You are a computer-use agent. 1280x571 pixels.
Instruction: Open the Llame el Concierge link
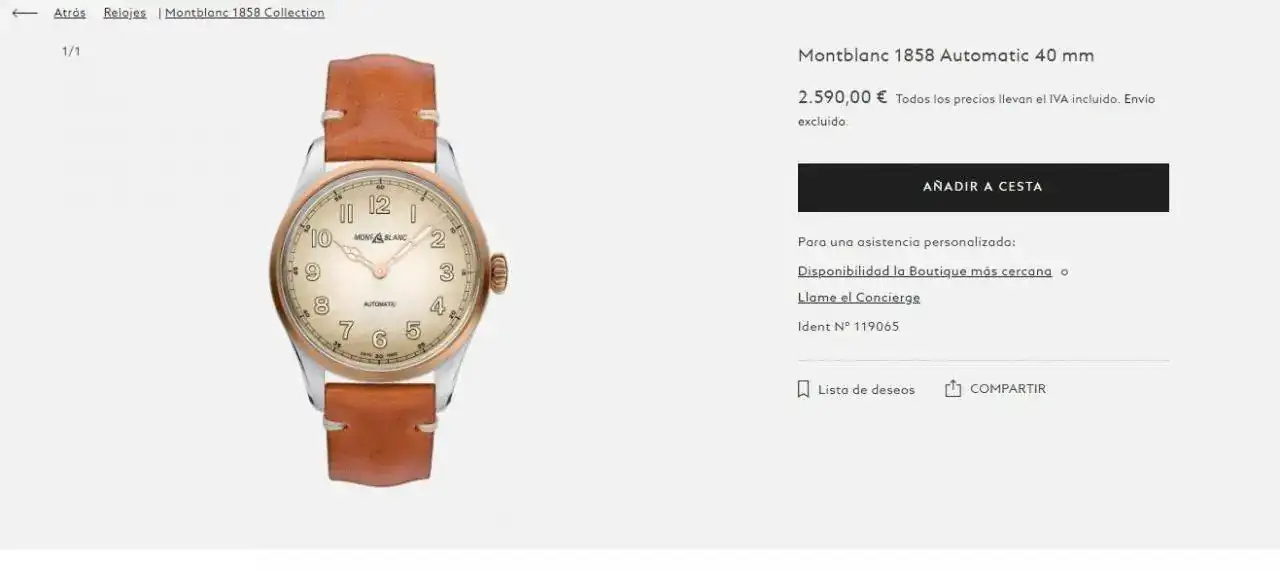859,297
